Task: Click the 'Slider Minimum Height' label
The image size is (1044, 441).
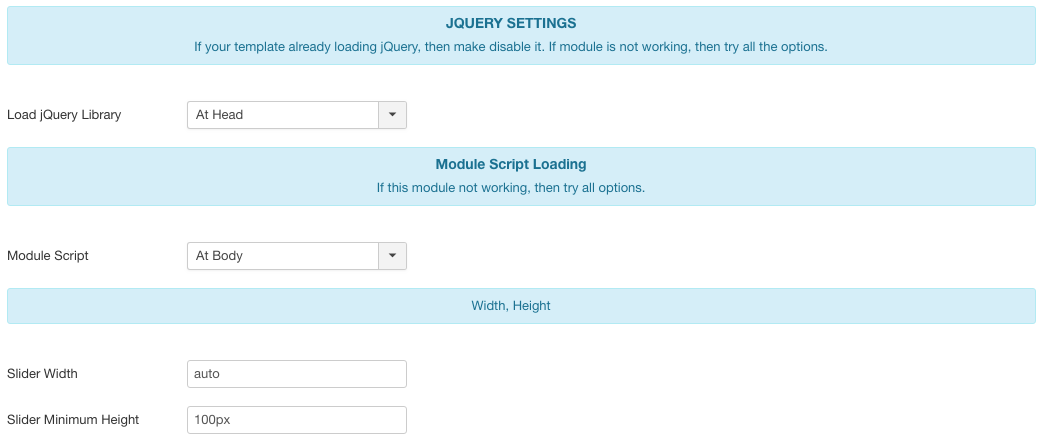Action: point(73,420)
